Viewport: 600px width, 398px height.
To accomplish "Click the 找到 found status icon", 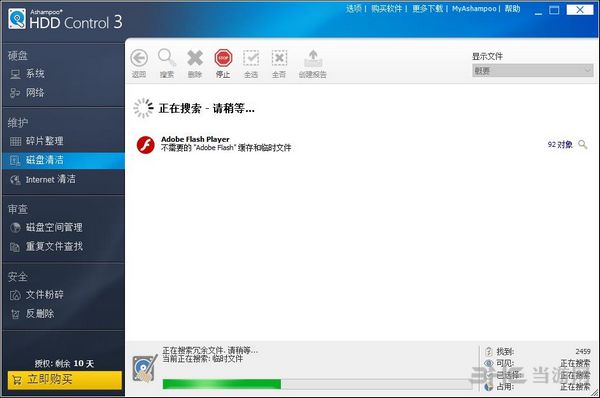I will 489,351.
